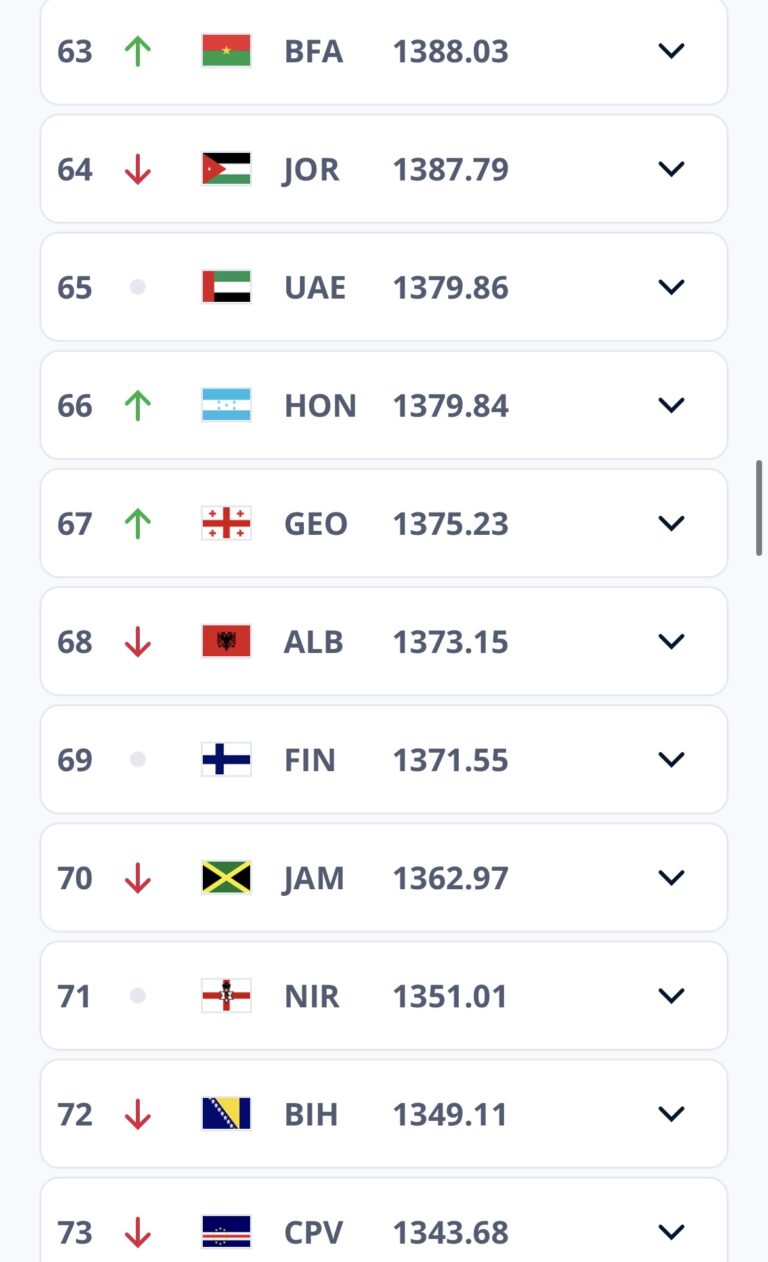Open the CPV row dropdown chevron
The image size is (768, 1262).
pos(671,1231)
